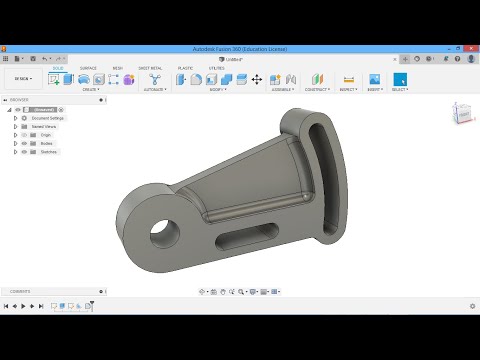Jump to timeline beginning
This screenshot has width=480, height=360.
(6, 306)
